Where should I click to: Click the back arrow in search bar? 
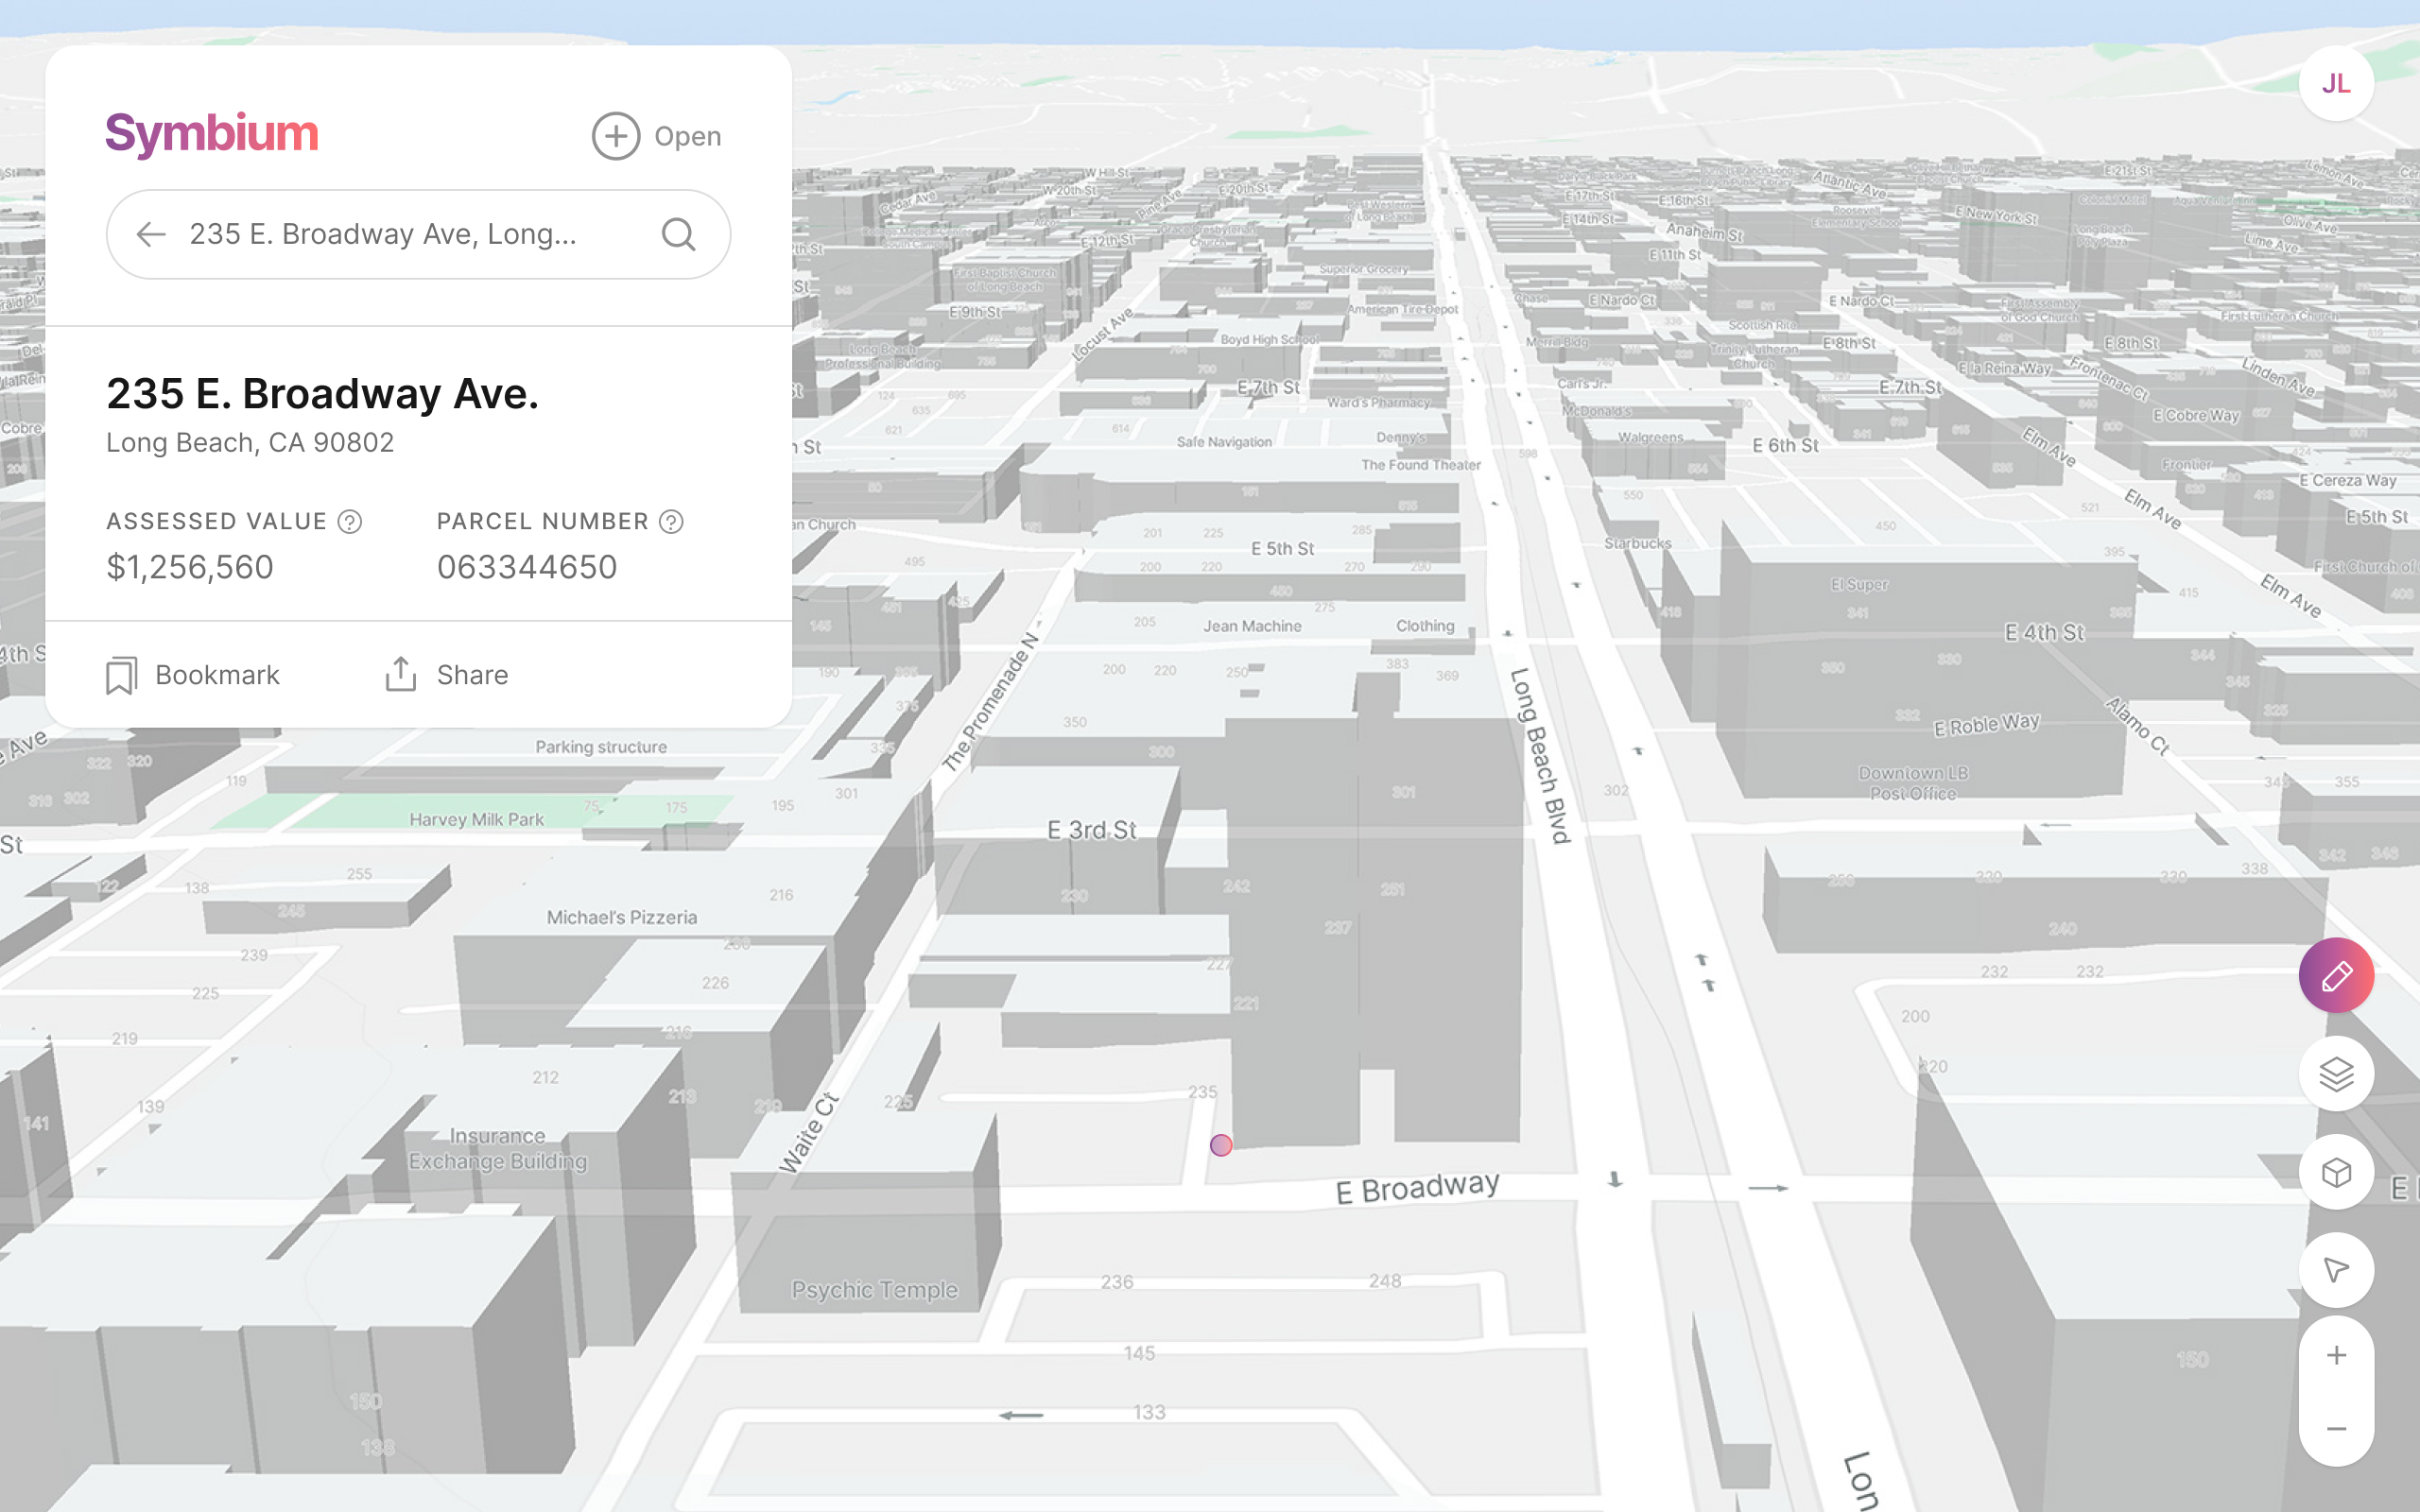click(151, 234)
